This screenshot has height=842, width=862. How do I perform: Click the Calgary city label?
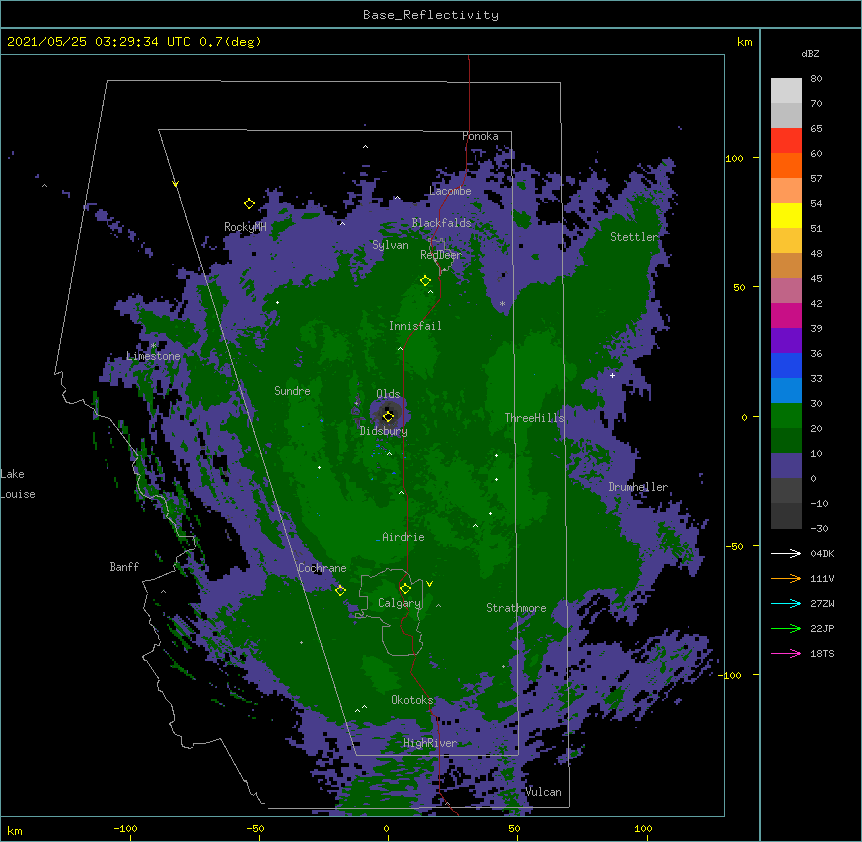coord(399,603)
